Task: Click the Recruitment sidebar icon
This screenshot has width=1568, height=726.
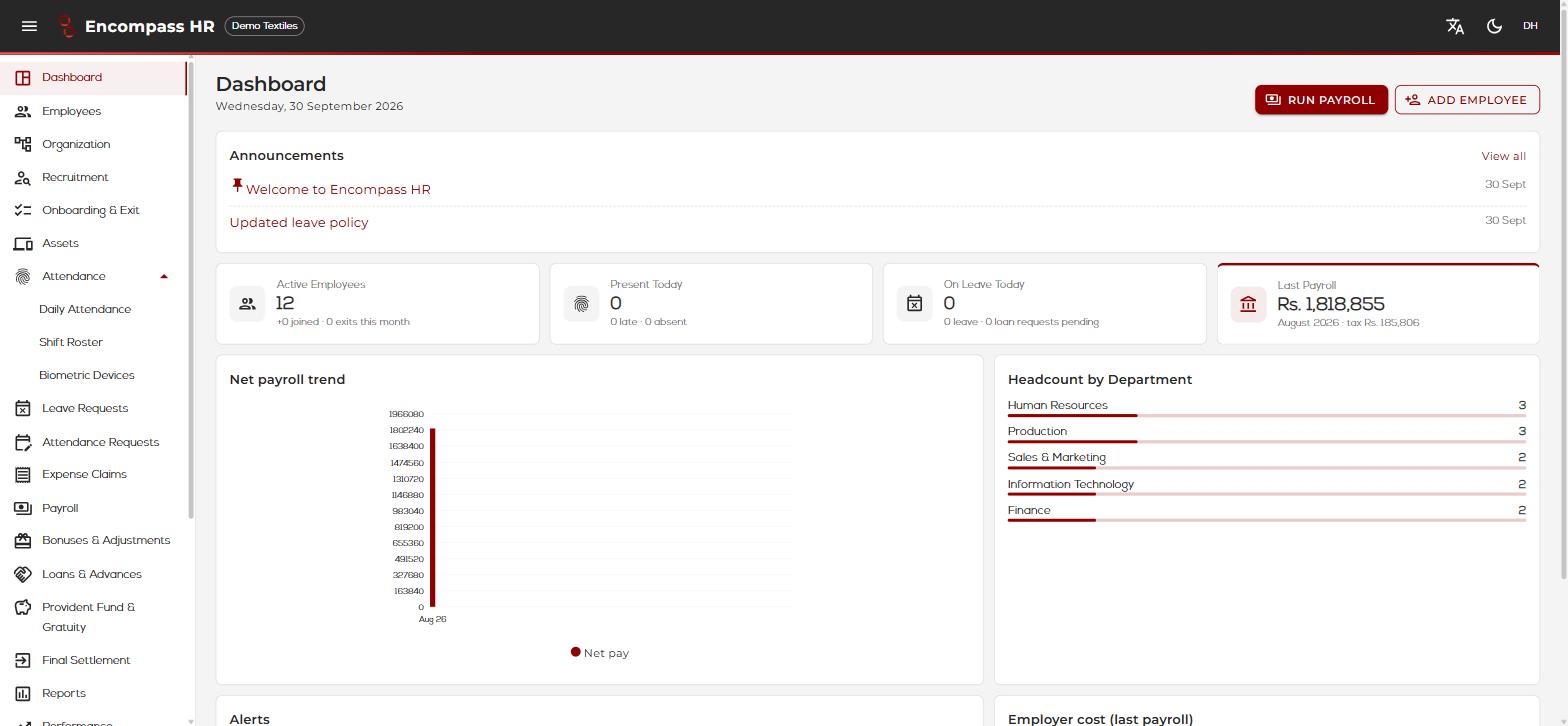Action: [x=23, y=178]
